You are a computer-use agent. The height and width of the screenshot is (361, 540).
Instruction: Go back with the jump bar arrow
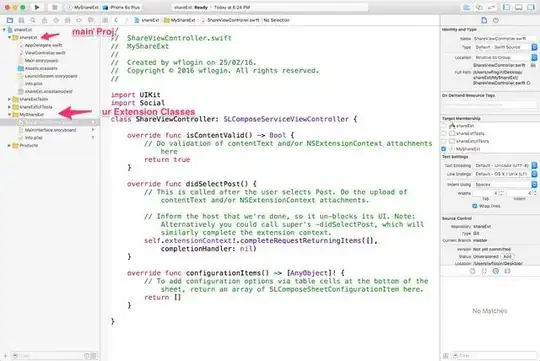[116, 20]
